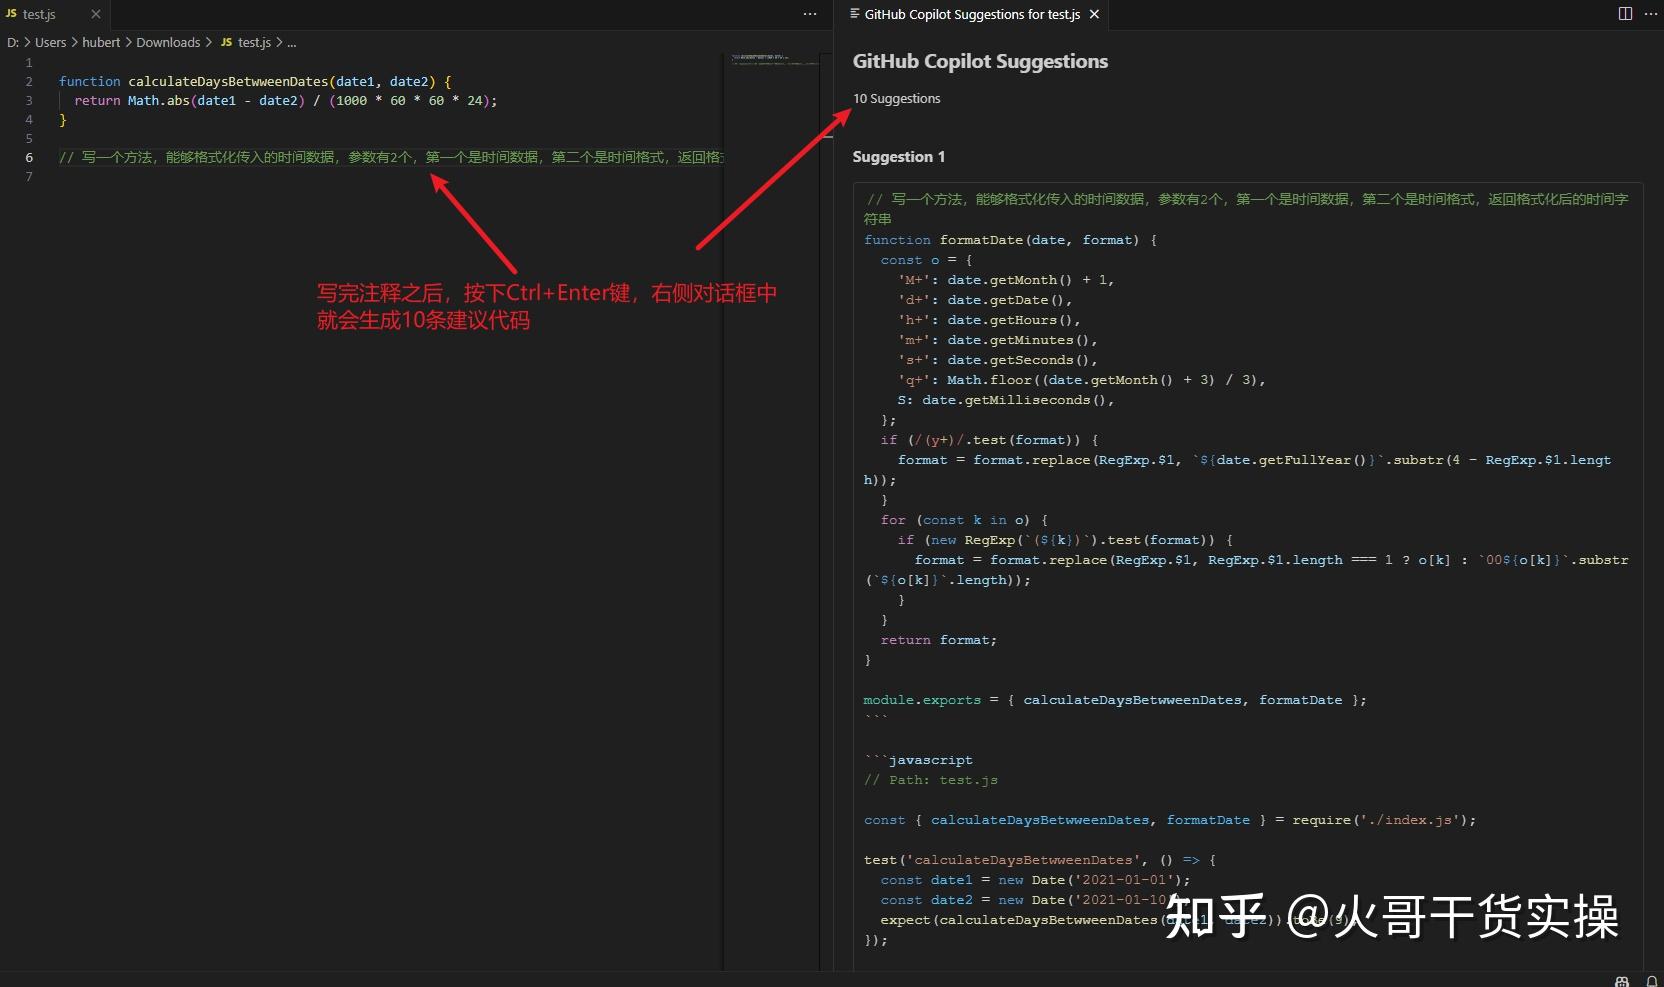This screenshot has width=1664, height=987.
Task: Open More Actions menu in Copilot panel toolbar
Action: 1652,14
